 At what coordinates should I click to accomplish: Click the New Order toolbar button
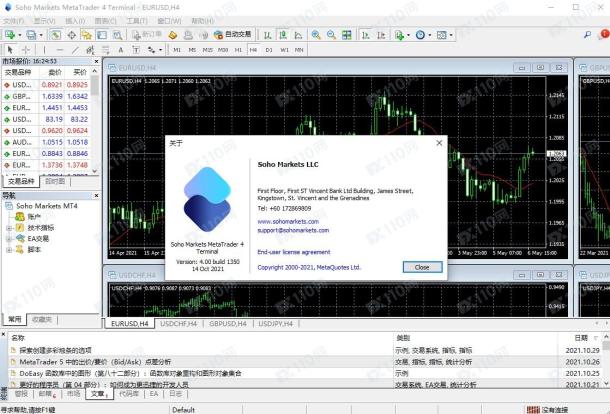coord(146,35)
